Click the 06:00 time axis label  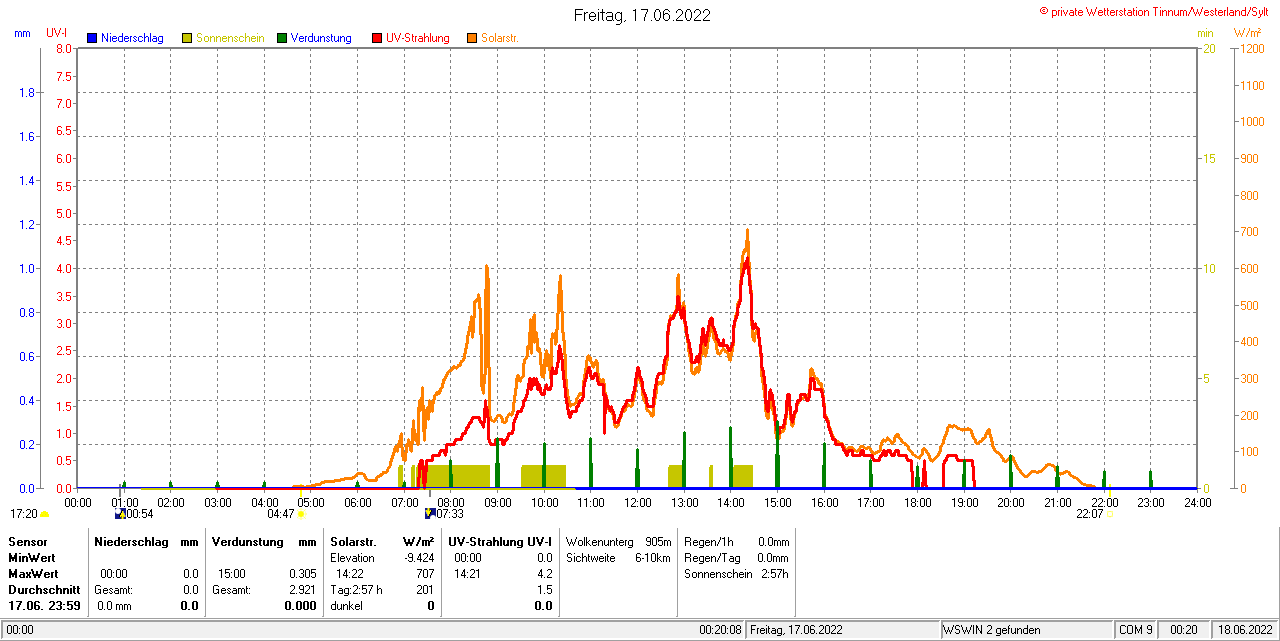[358, 502]
